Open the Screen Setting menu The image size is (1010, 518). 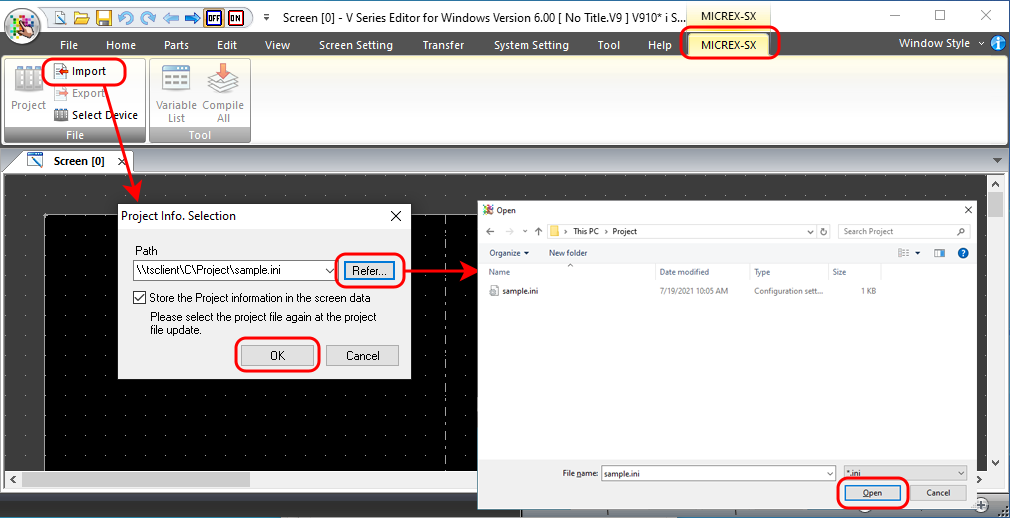pos(355,45)
